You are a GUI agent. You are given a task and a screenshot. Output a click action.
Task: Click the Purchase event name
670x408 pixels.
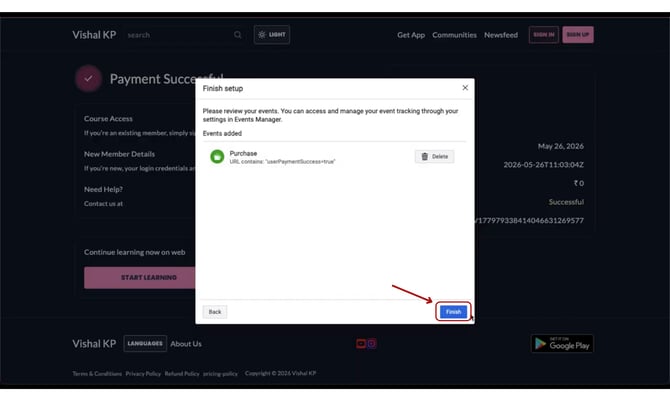[x=244, y=153]
